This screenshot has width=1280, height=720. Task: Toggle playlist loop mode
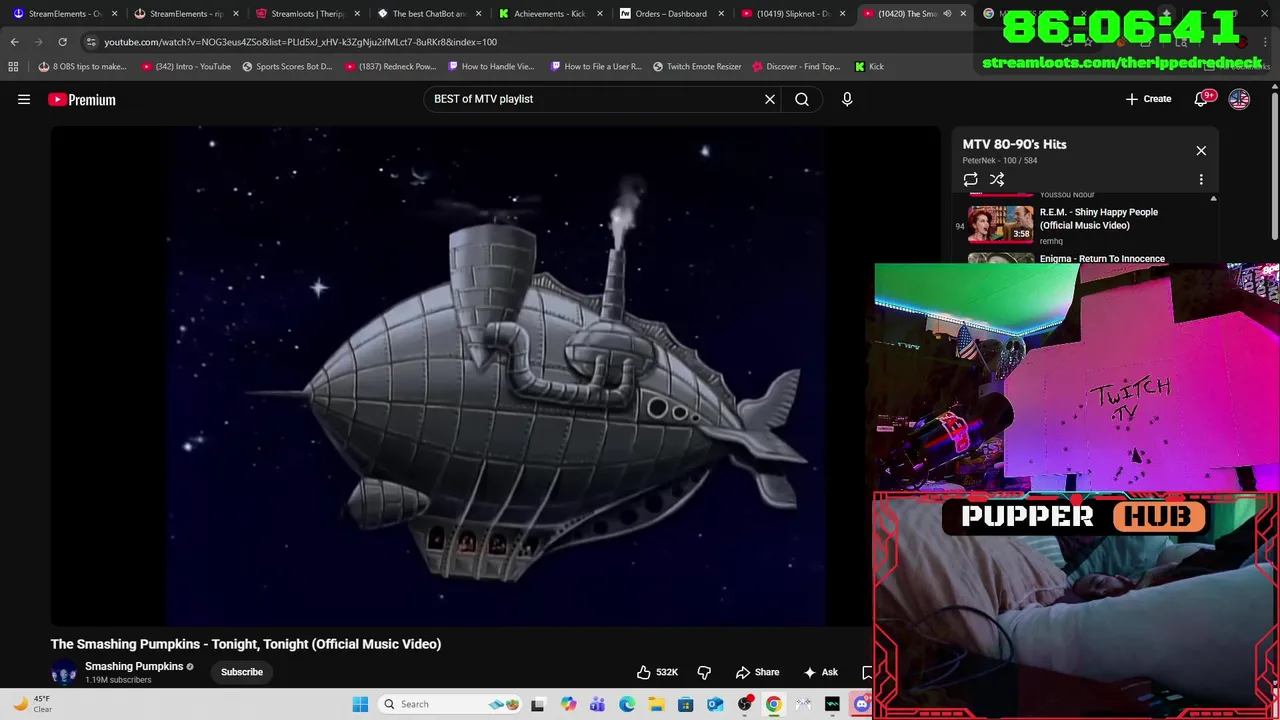970,180
